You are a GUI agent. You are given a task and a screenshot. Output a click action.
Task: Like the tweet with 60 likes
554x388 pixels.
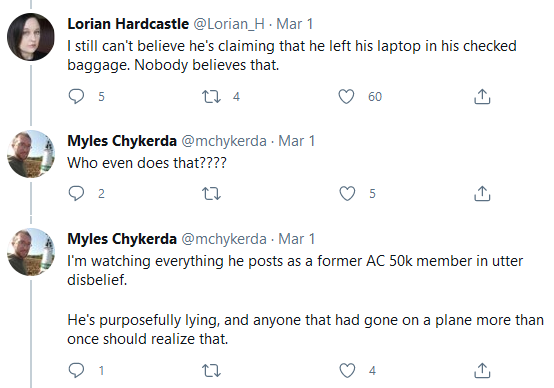[x=346, y=96]
